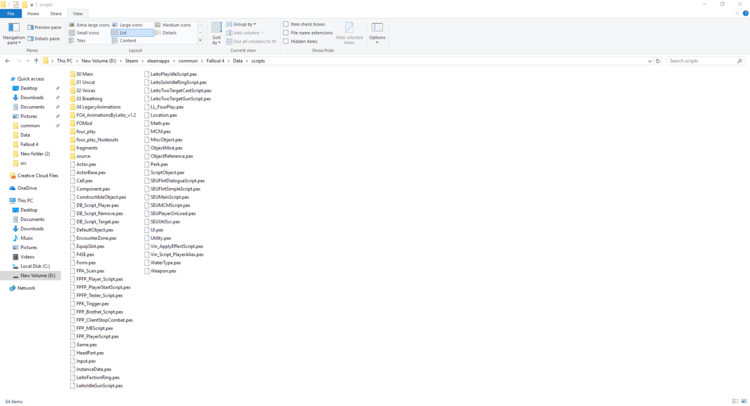This screenshot has height=406, width=750.
Task: Switch to the Share ribbon tab
Action: click(56, 14)
